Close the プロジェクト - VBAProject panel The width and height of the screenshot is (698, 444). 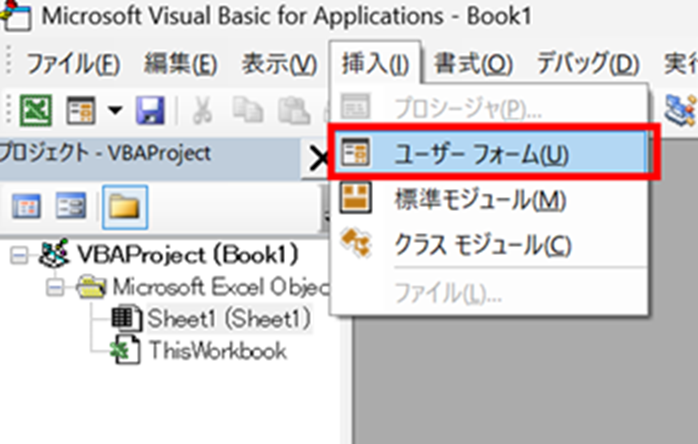click(x=318, y=159)
